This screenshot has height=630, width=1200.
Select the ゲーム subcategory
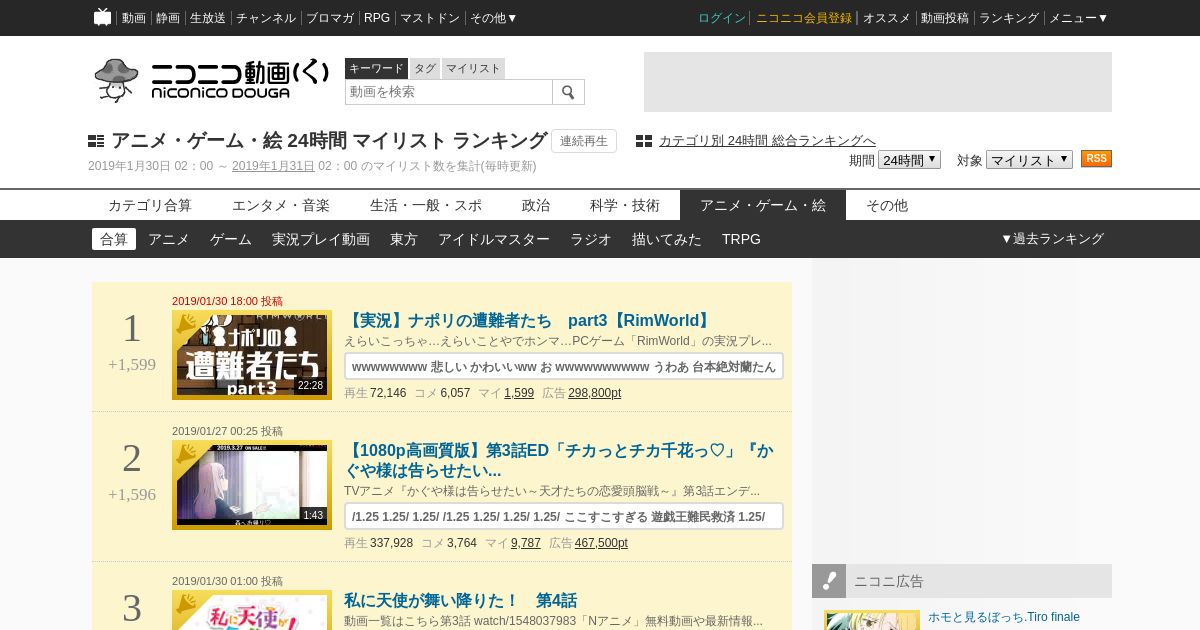(x=231, y=239)
